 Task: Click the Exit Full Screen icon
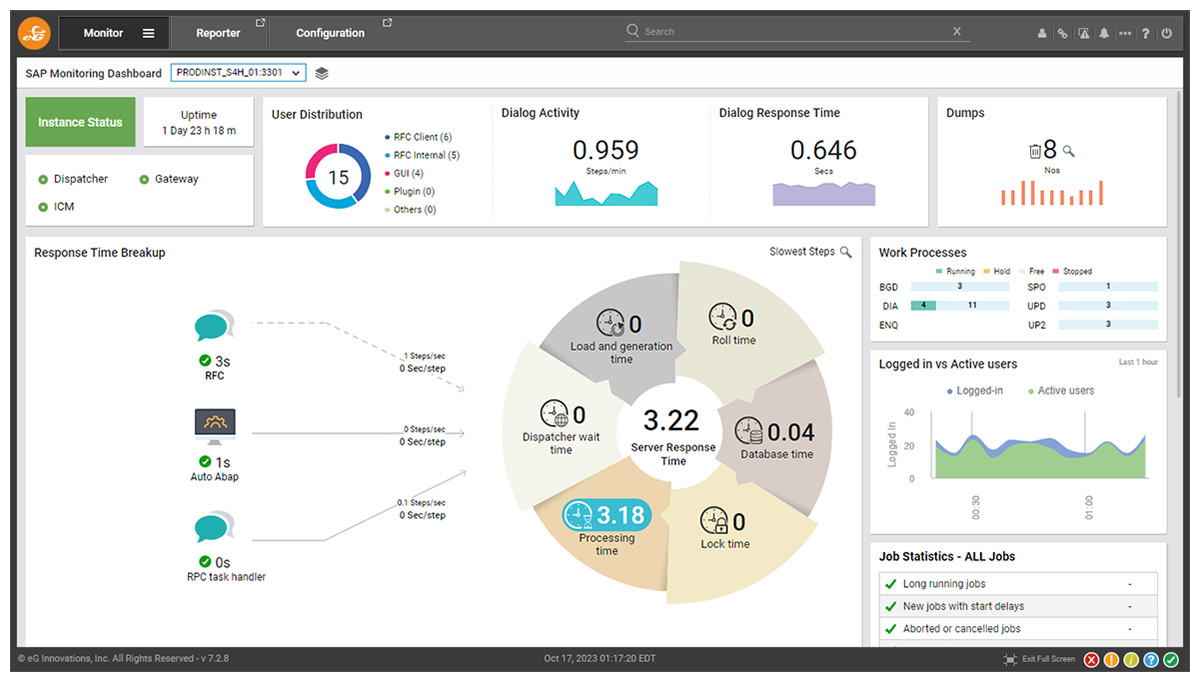[x=1011, y=659]
